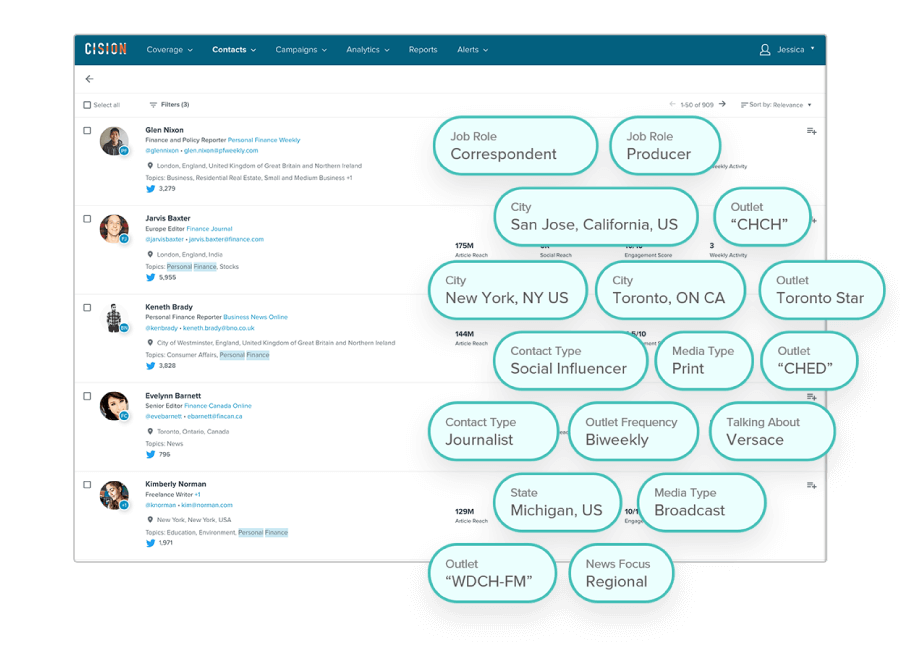Expand the Coverage menu
Image resolution: width=900 pixels, height=650 pixels.
169,49
